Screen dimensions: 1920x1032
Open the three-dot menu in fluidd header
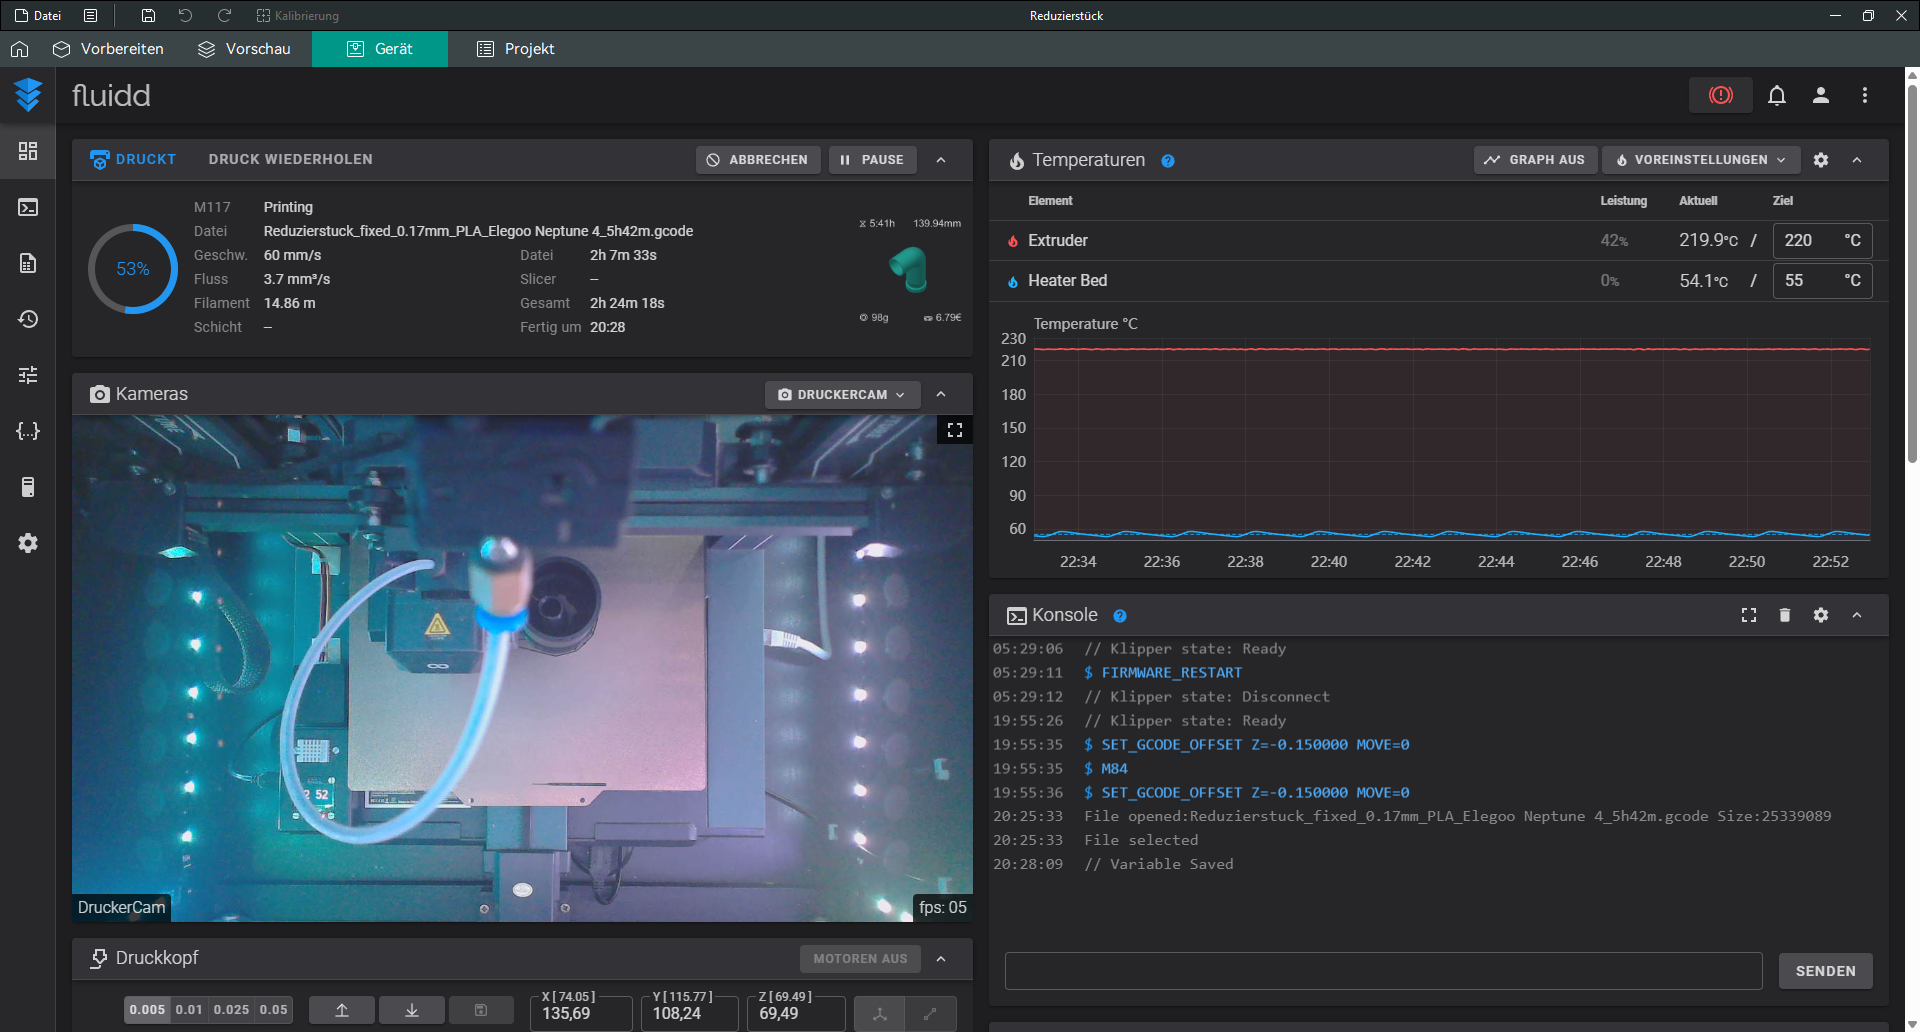point(1865,95)
